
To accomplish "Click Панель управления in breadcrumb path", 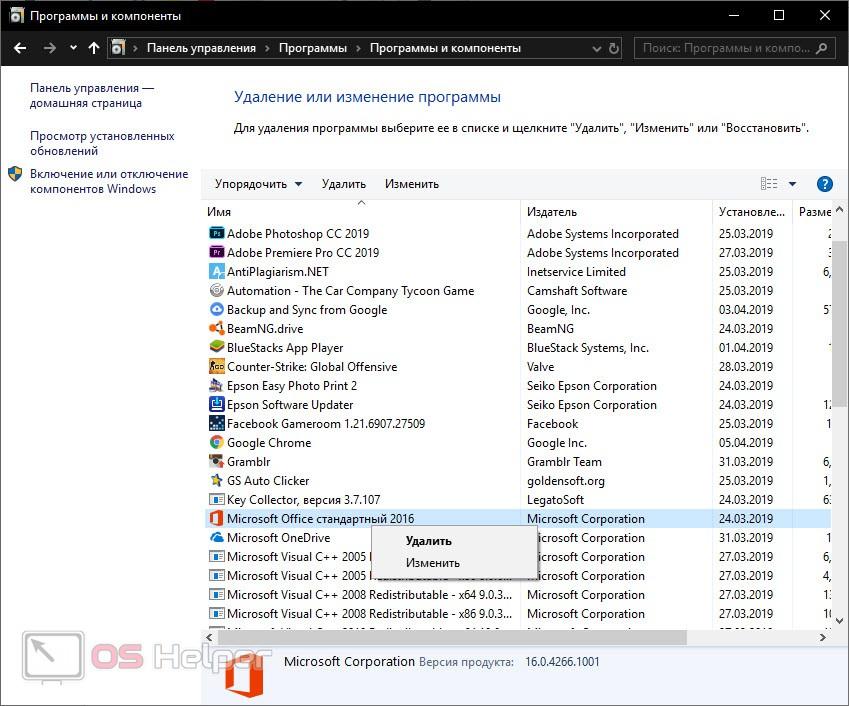I will click(201, 48).
